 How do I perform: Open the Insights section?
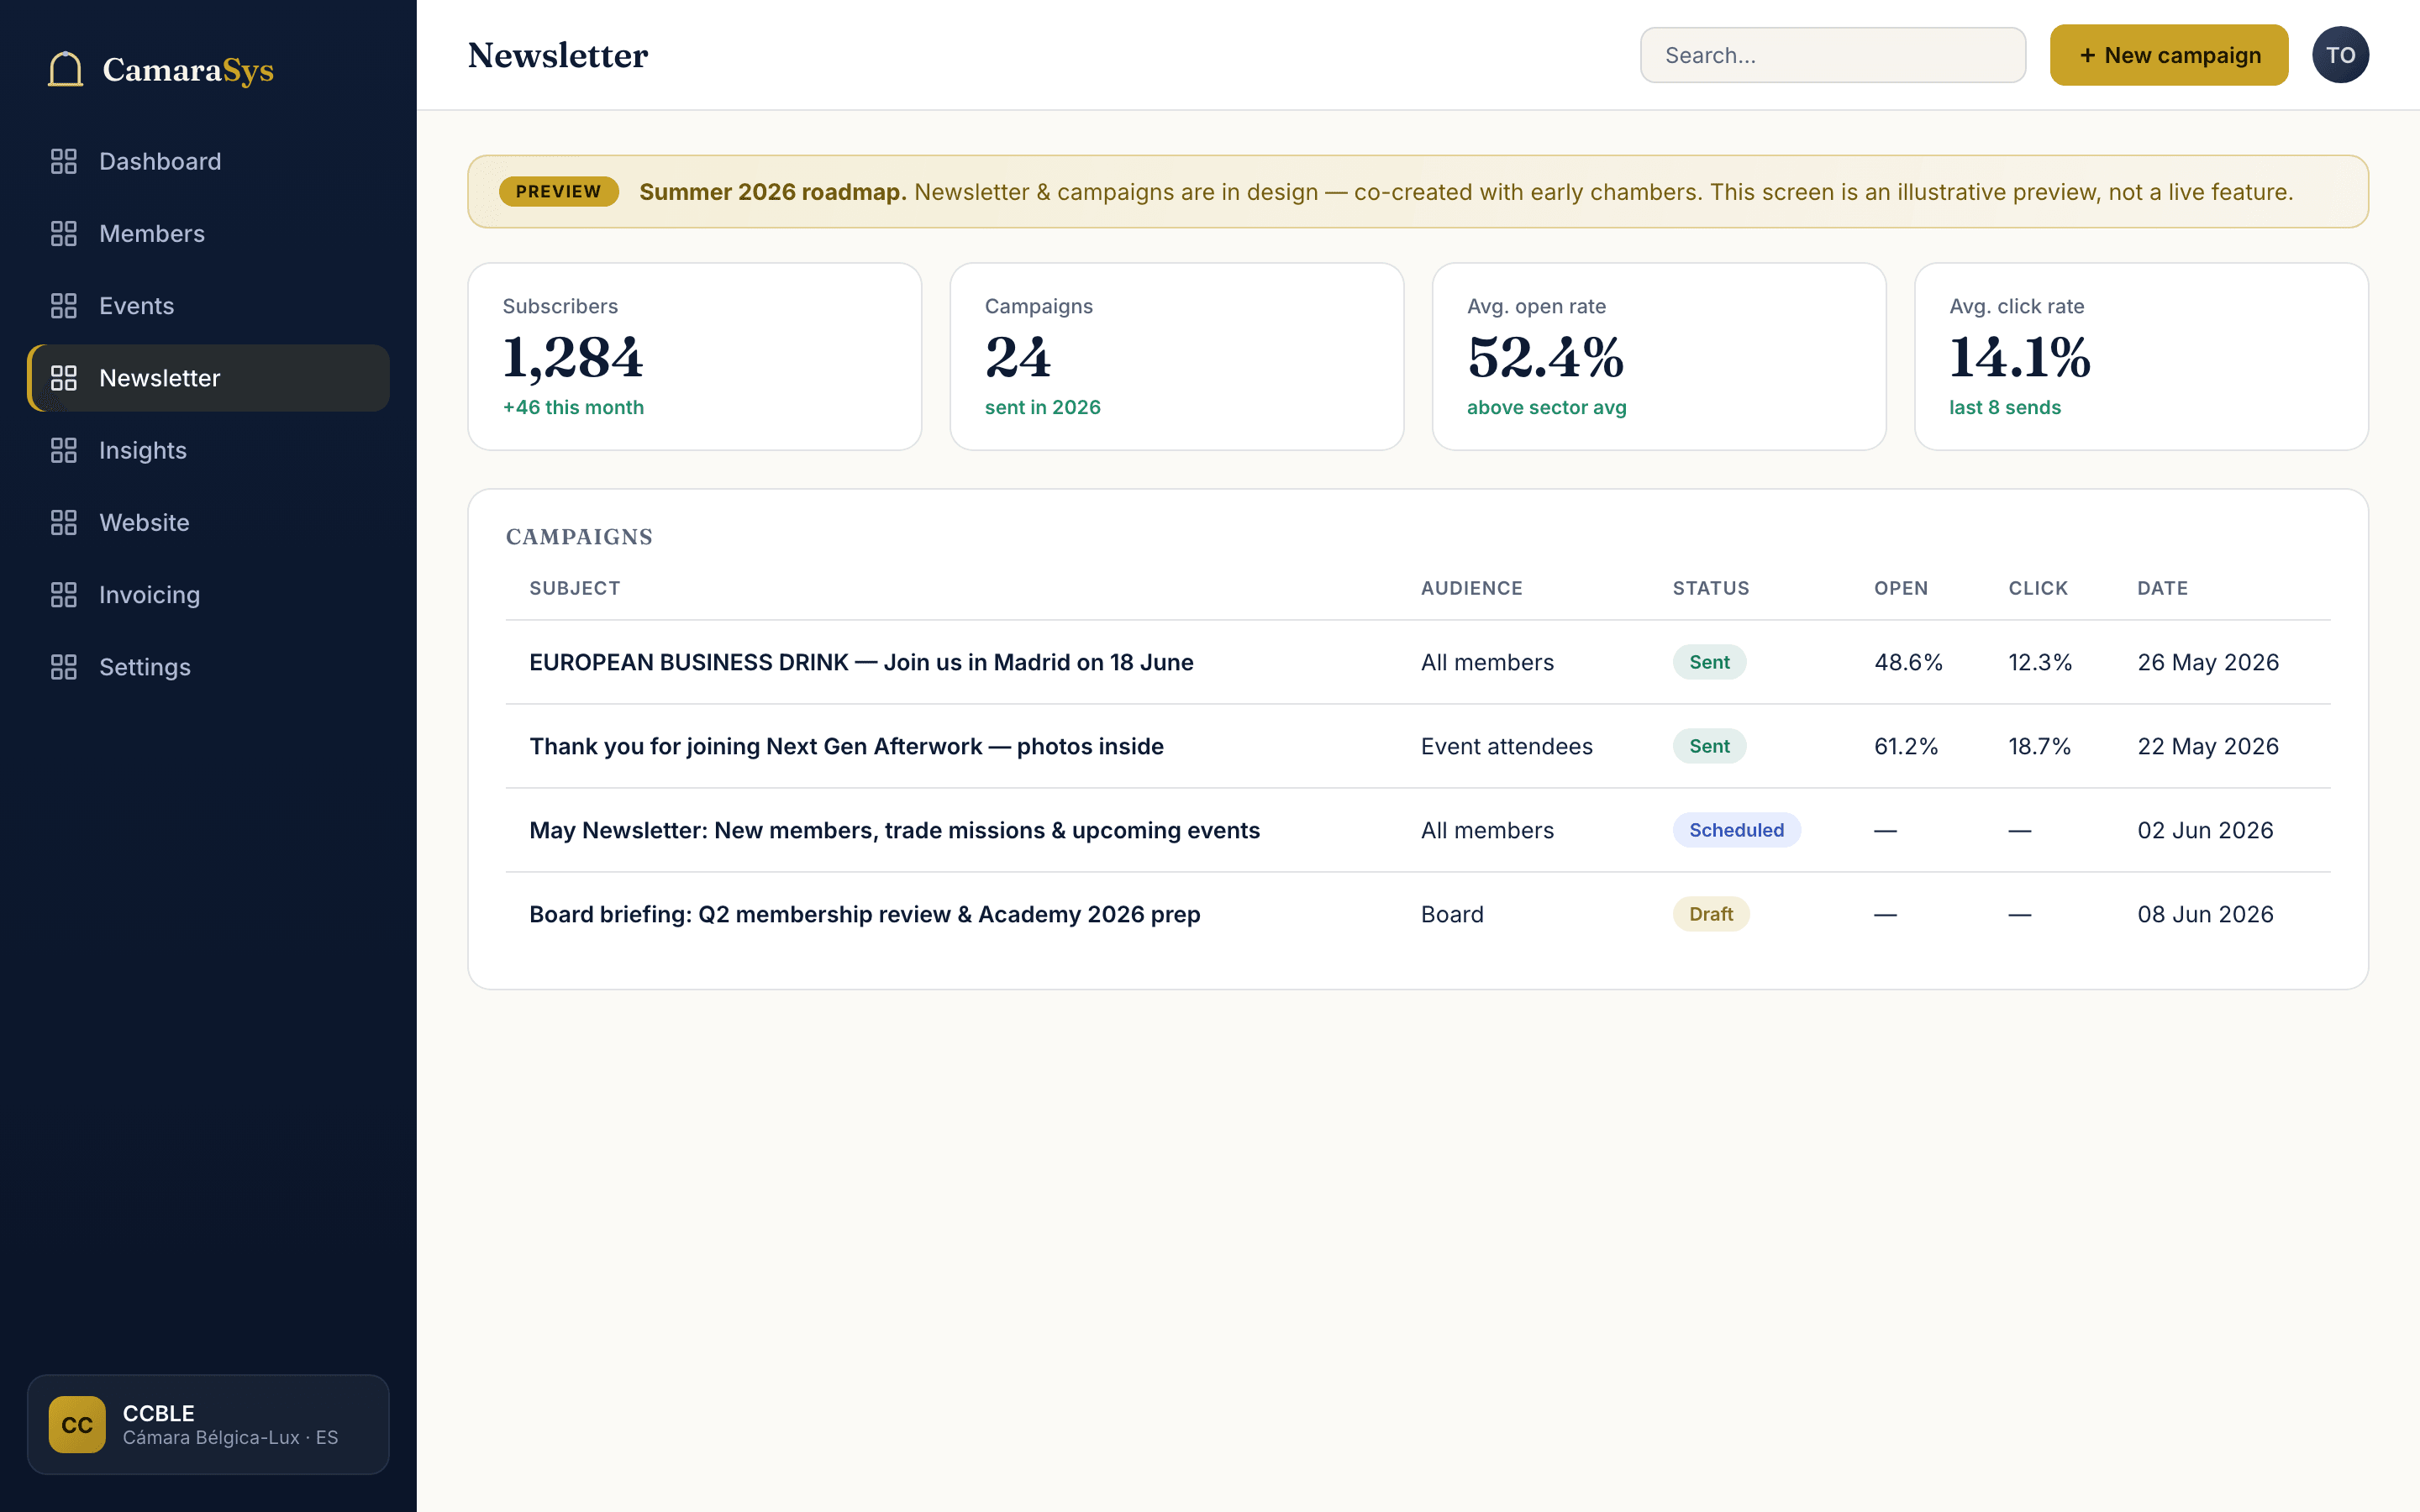pyautogui.click(x=208, y=450)
